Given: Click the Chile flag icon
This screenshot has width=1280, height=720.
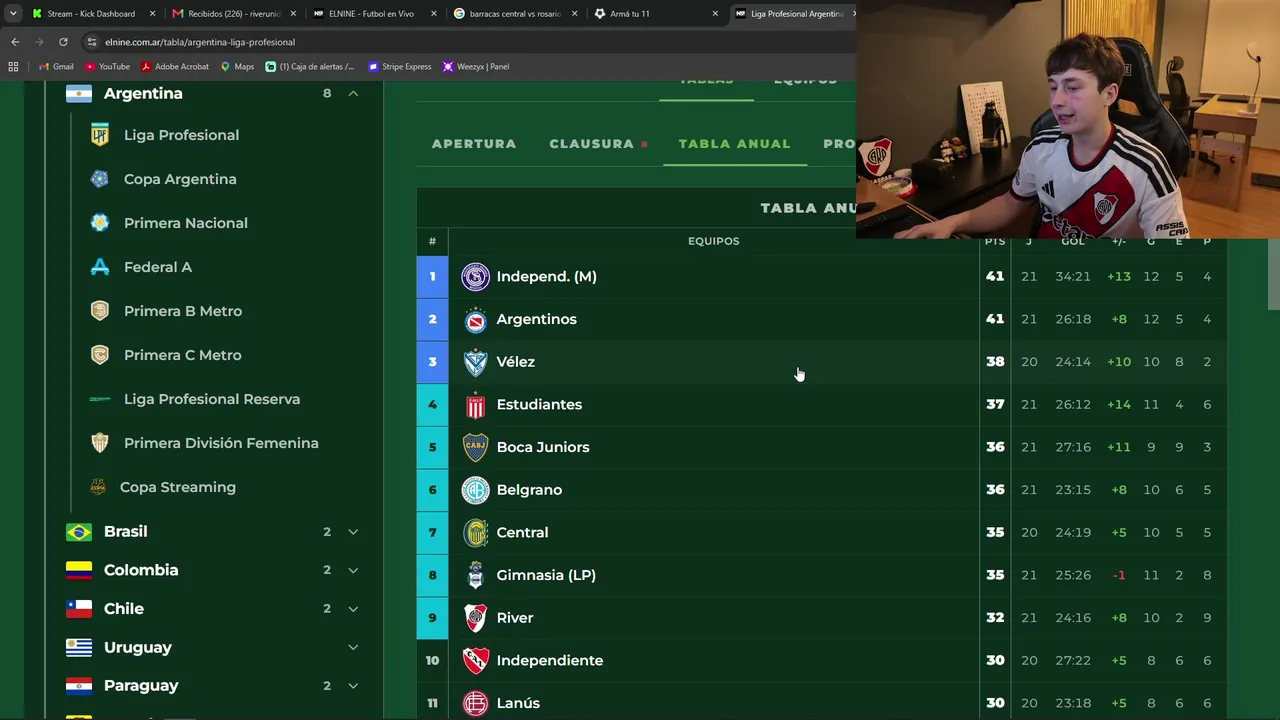Looking at the screenshot, I should tap(79, 609).
